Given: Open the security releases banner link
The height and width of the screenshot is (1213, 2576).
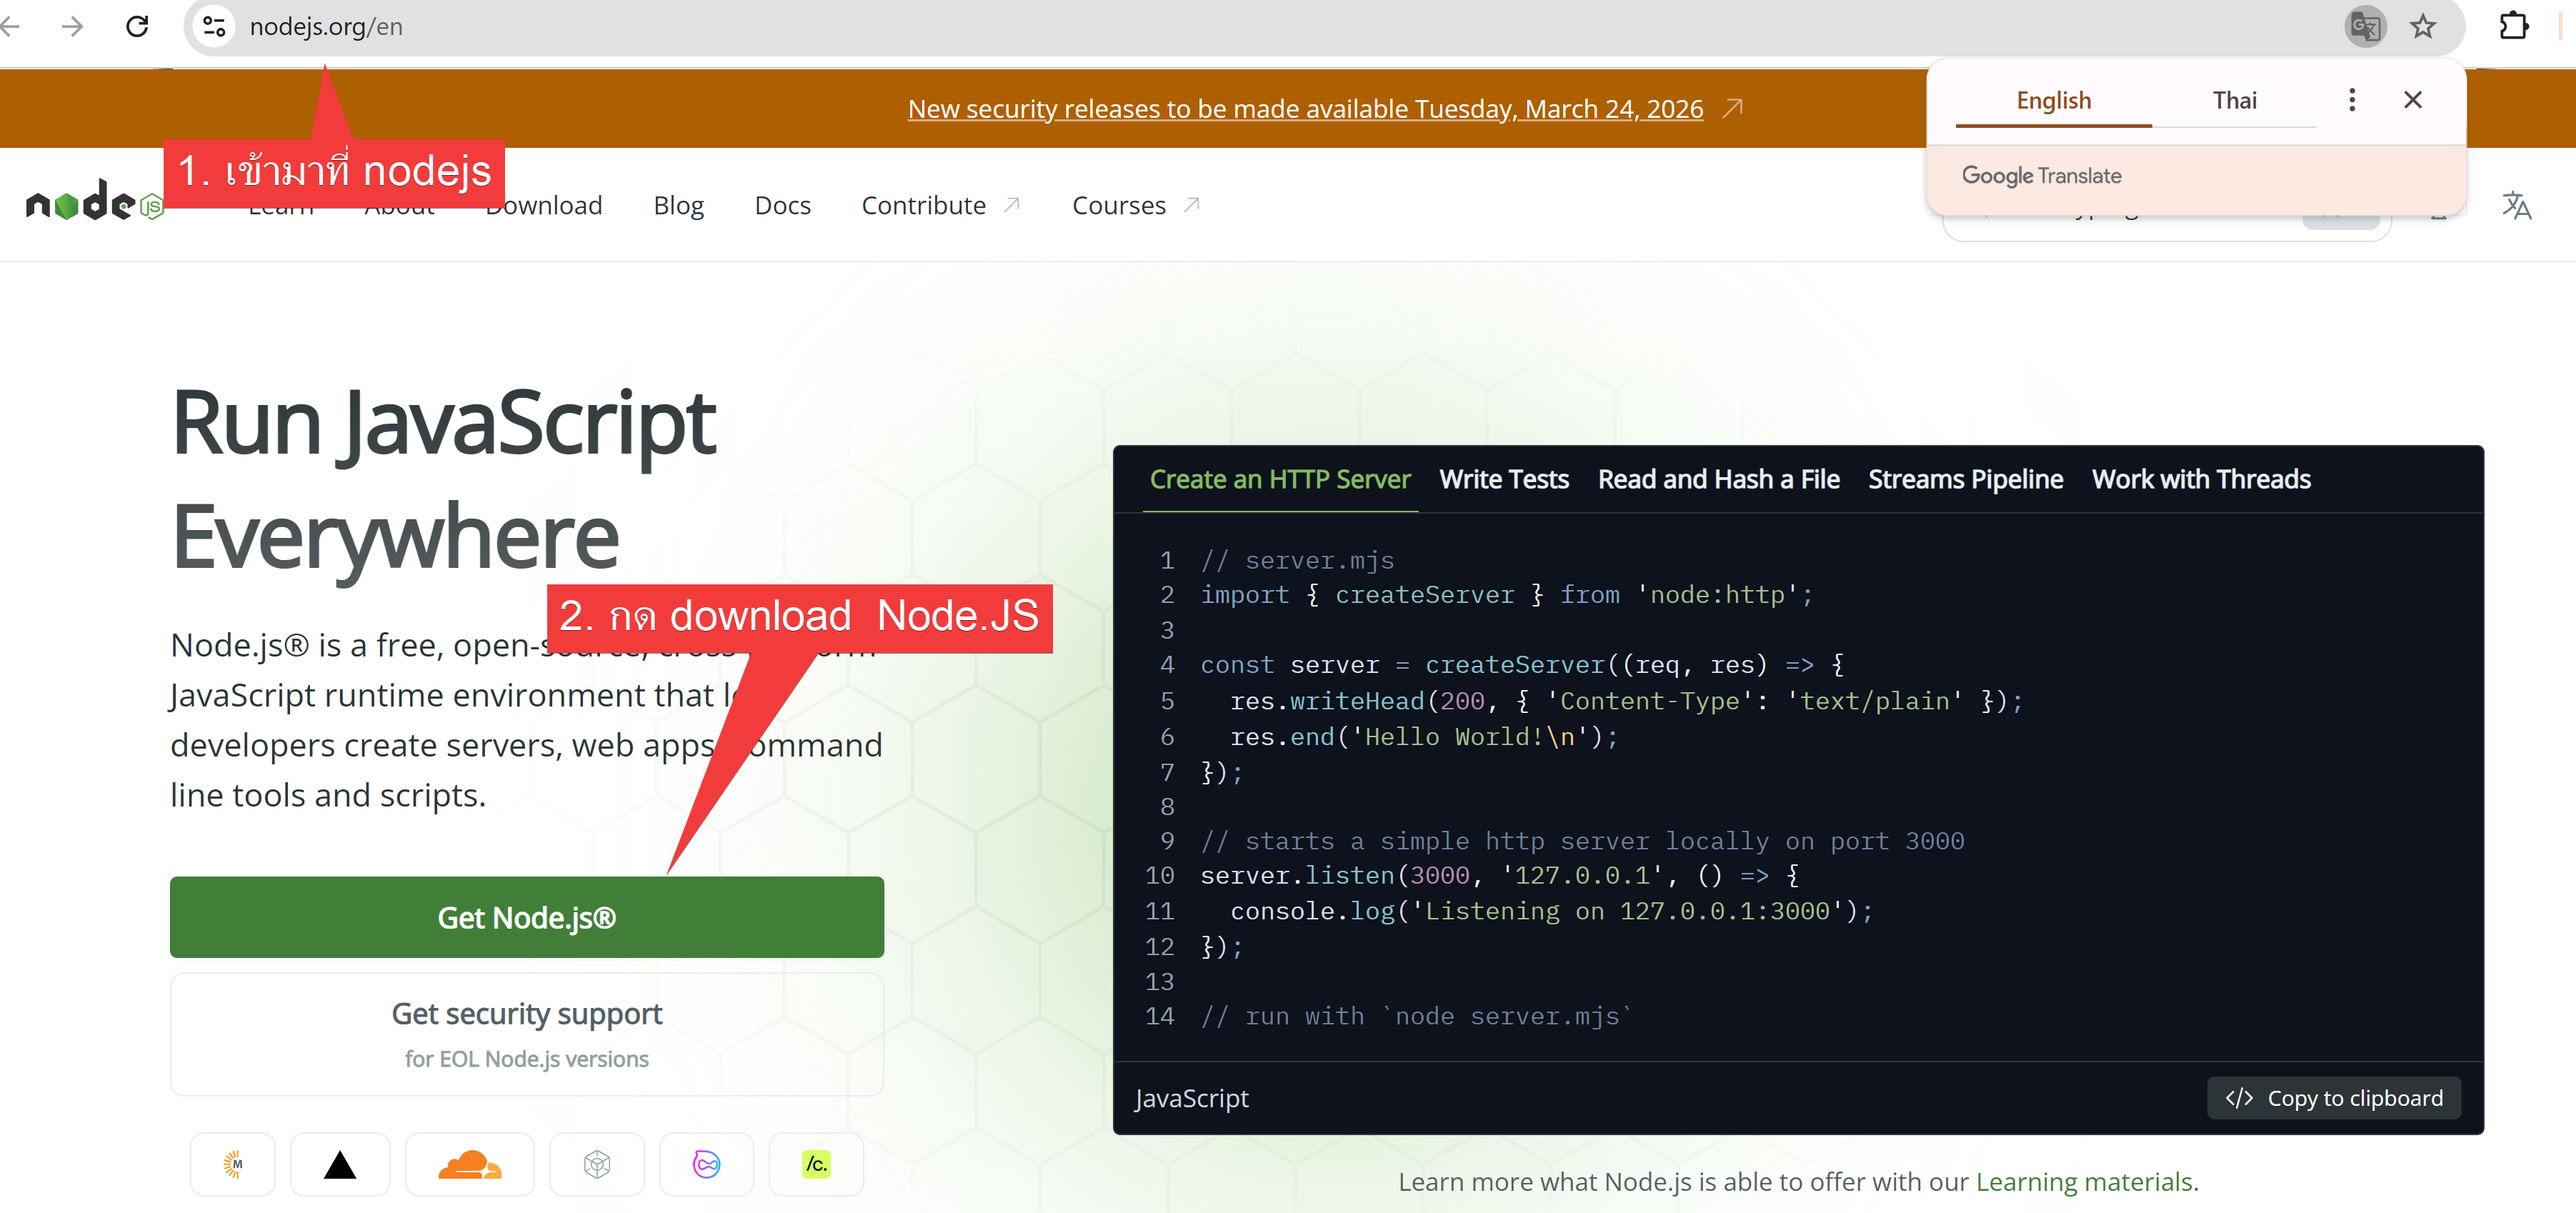Looking at the screenshot, I should tap(1305, 109).
